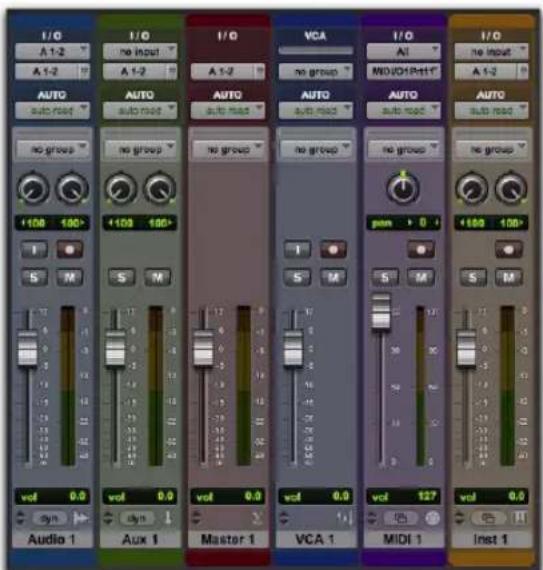Solo the Audio 1 track
Screen dimensions: 543x570
point(34,278)
